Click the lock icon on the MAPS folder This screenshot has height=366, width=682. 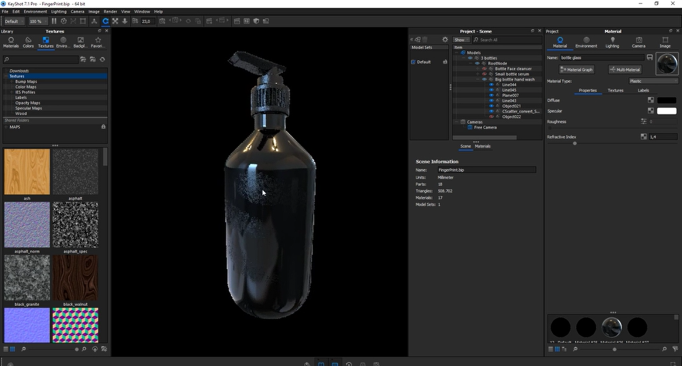click(103, 127)
